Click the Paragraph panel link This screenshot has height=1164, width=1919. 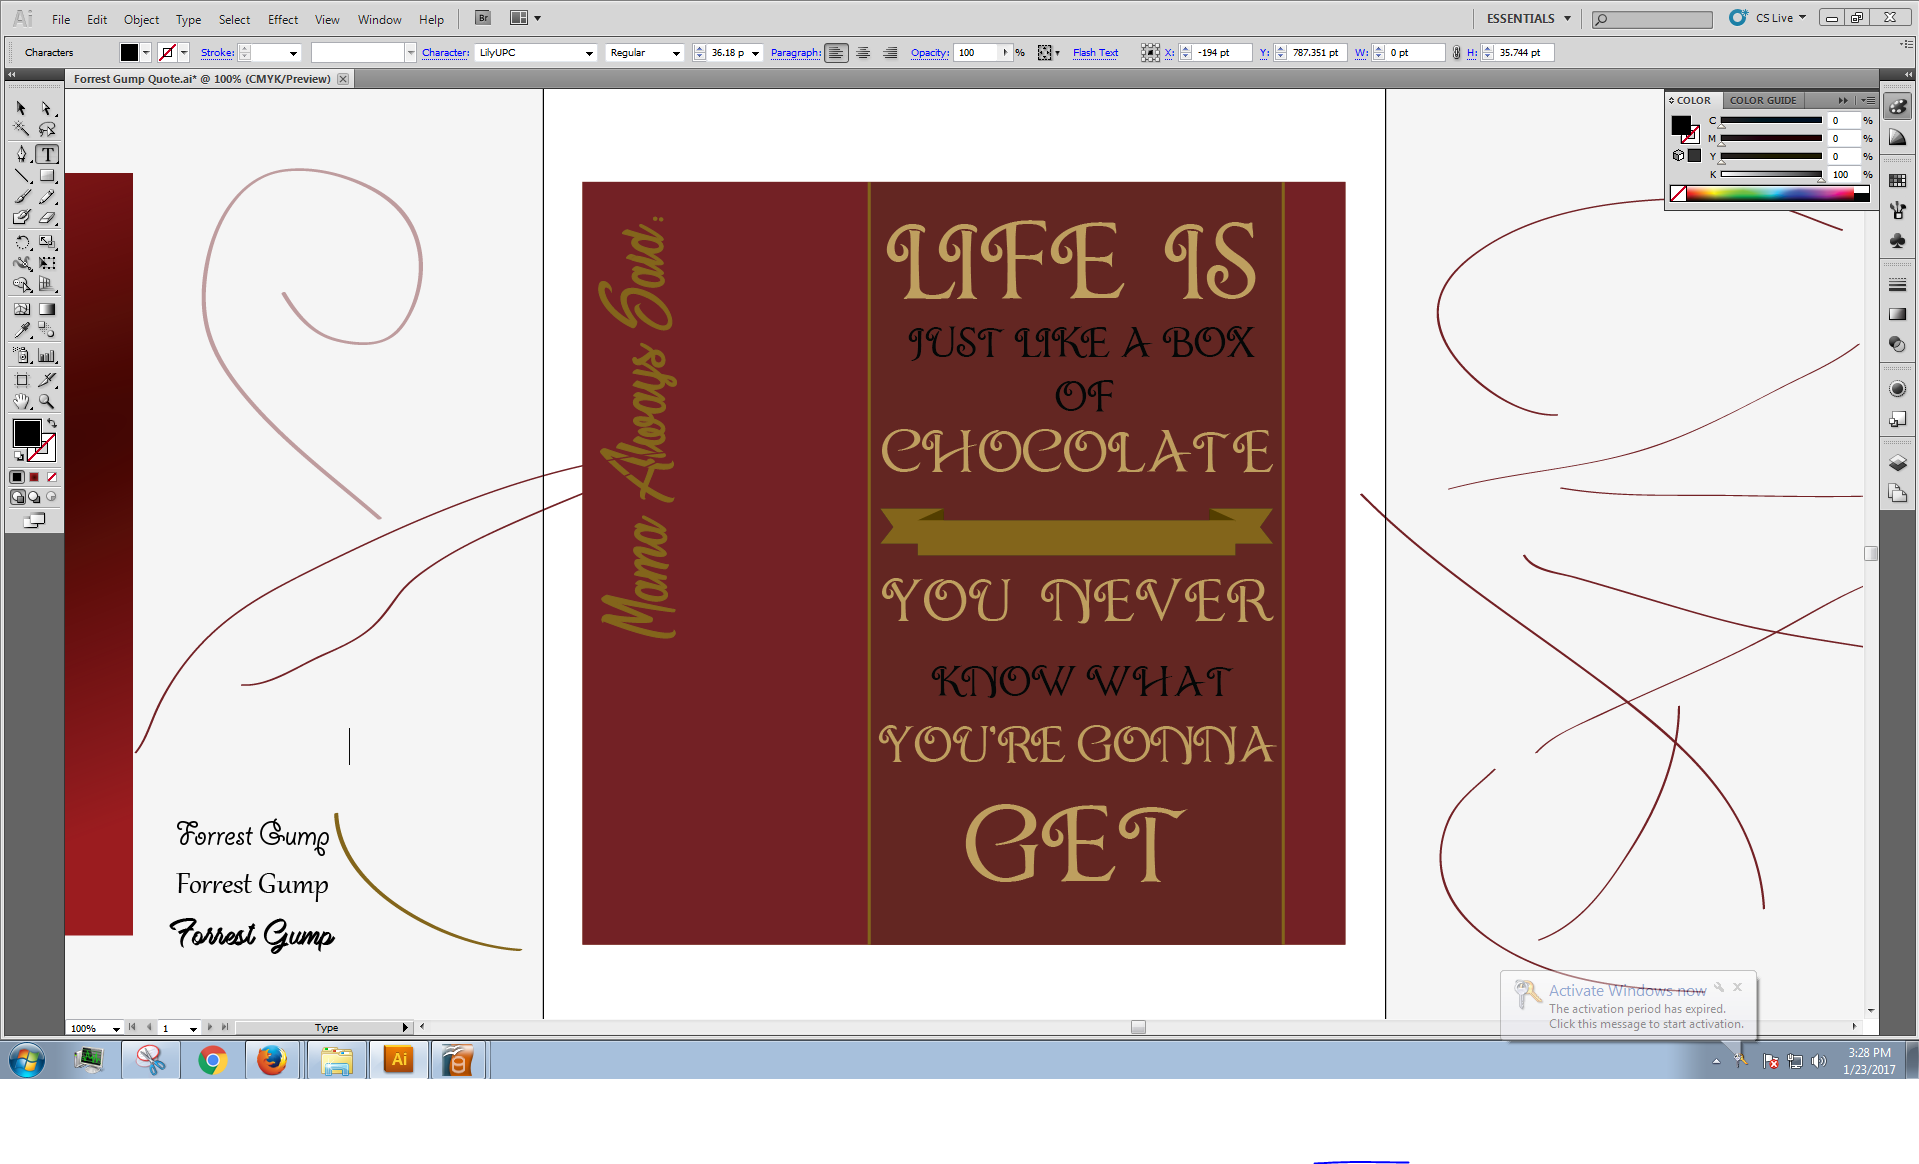[795, 53]
